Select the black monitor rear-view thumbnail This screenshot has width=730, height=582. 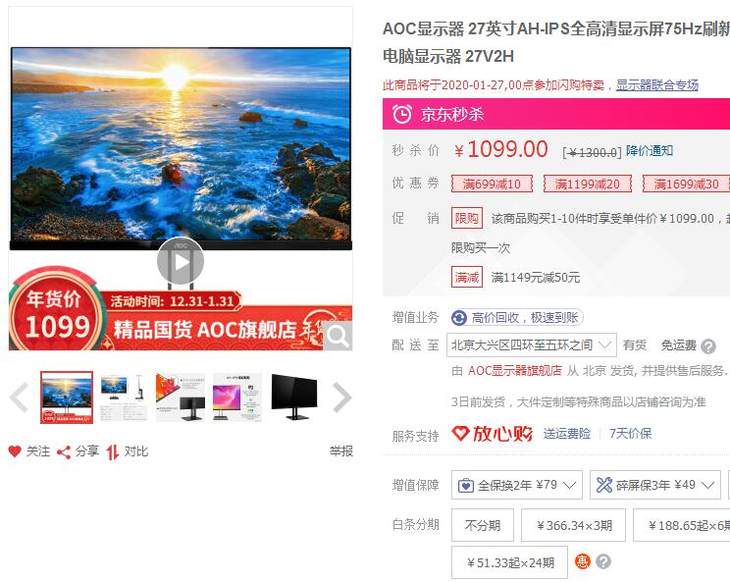(294, 397)
